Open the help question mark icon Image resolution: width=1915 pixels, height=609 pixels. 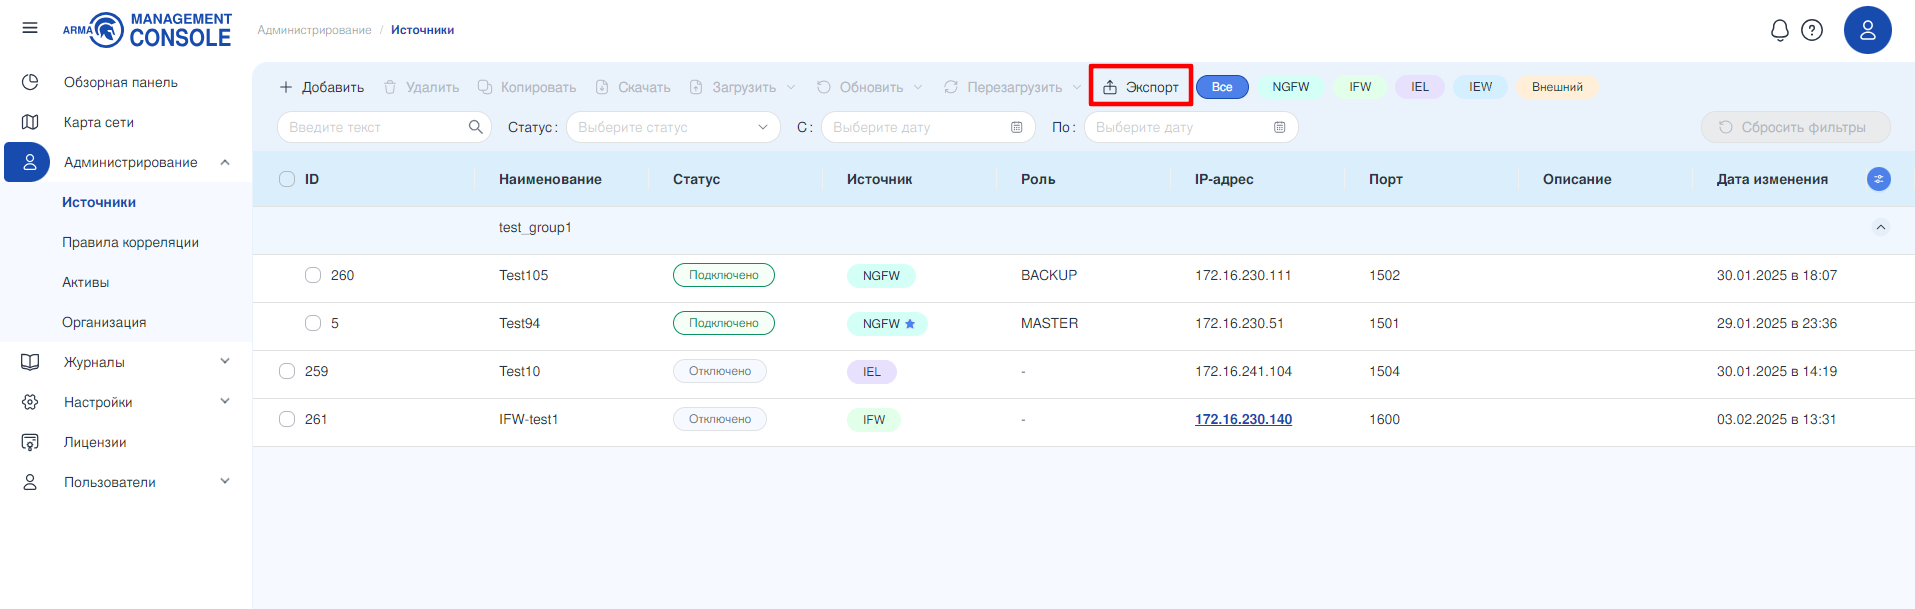tap(1812, 30)
